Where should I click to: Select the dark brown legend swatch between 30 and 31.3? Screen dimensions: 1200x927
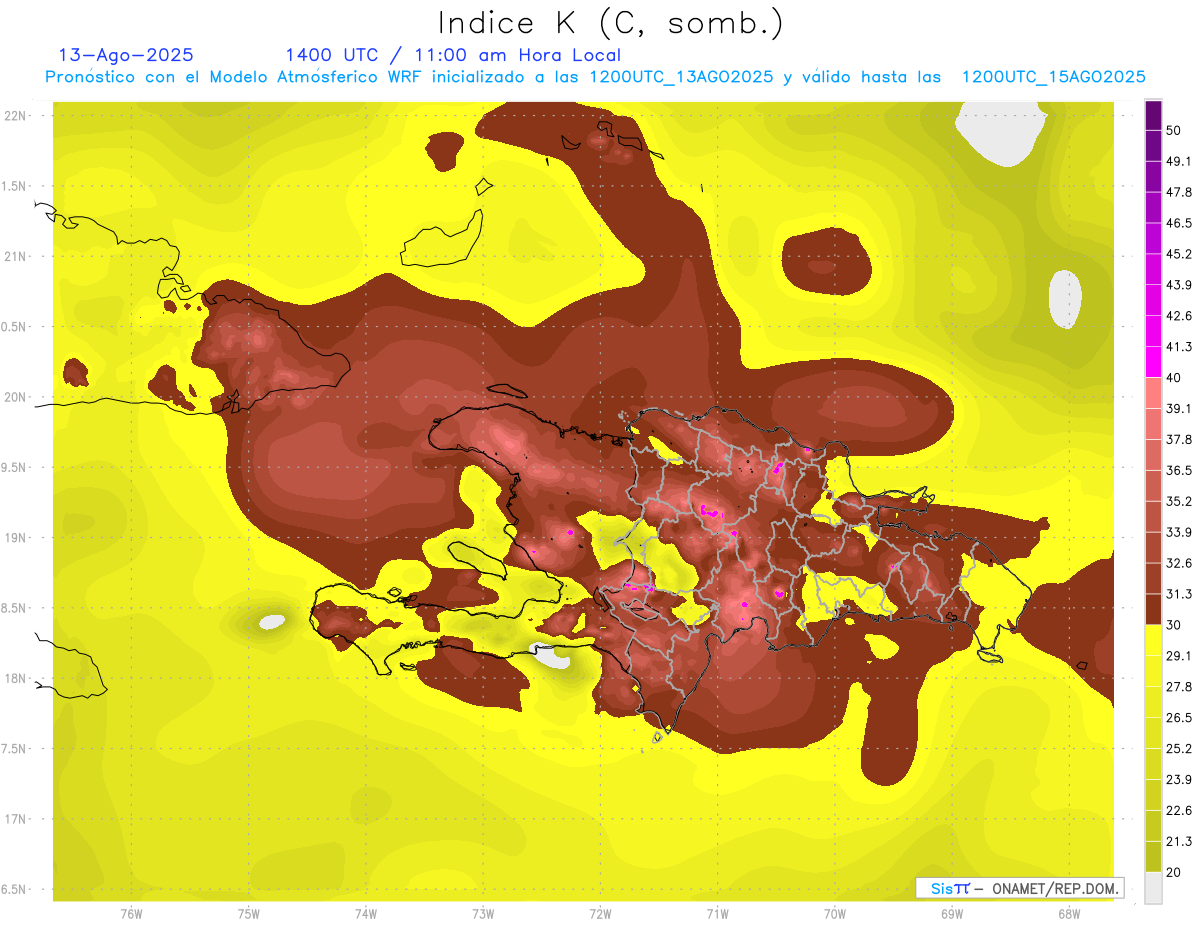[x=1153, y=609]
